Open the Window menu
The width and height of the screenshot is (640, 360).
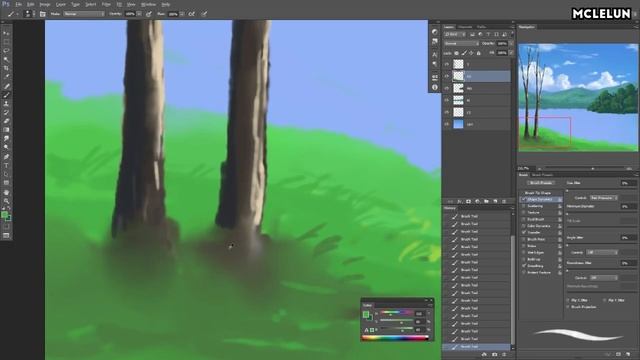(x=148, y=4)
